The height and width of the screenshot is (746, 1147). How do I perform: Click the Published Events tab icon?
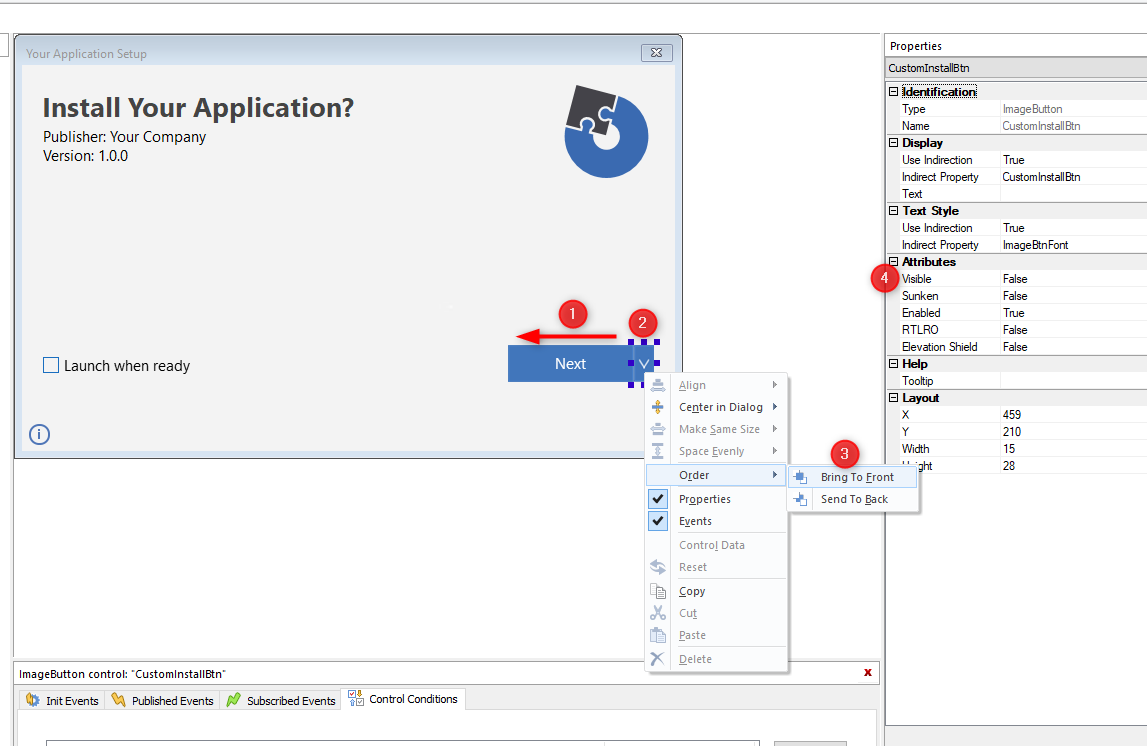(x=118, y=700)
